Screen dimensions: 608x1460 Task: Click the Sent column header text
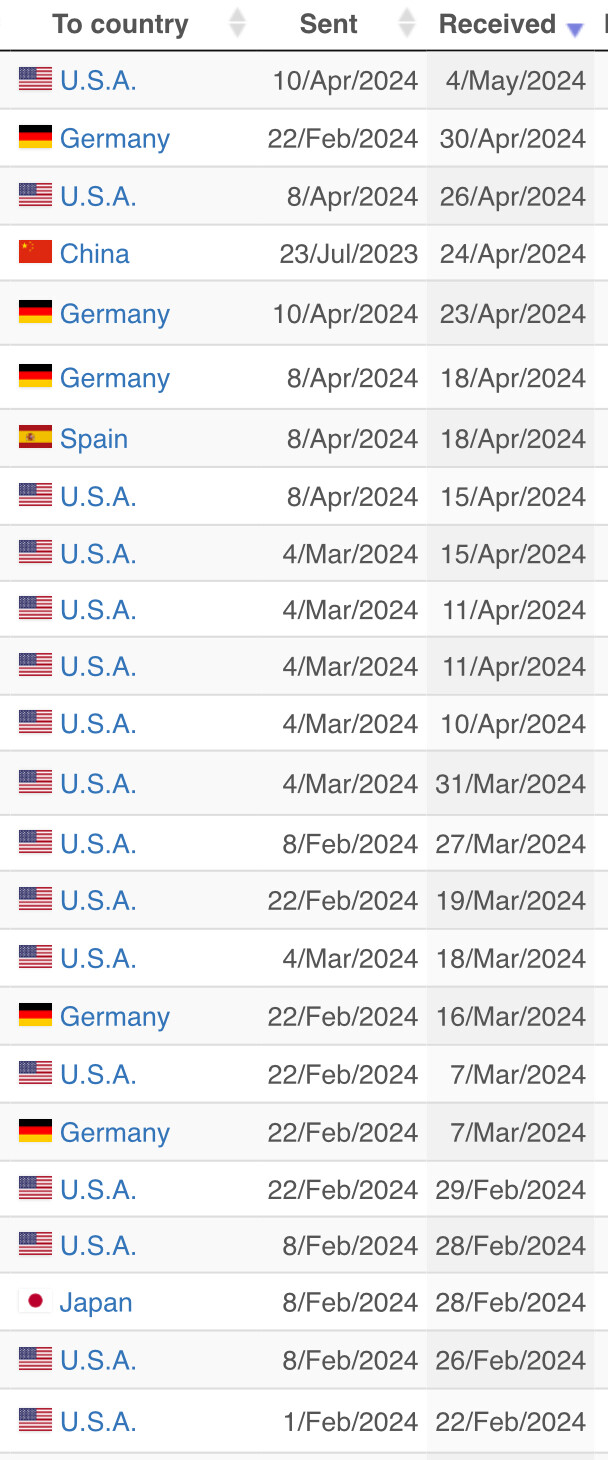[328, 24]
